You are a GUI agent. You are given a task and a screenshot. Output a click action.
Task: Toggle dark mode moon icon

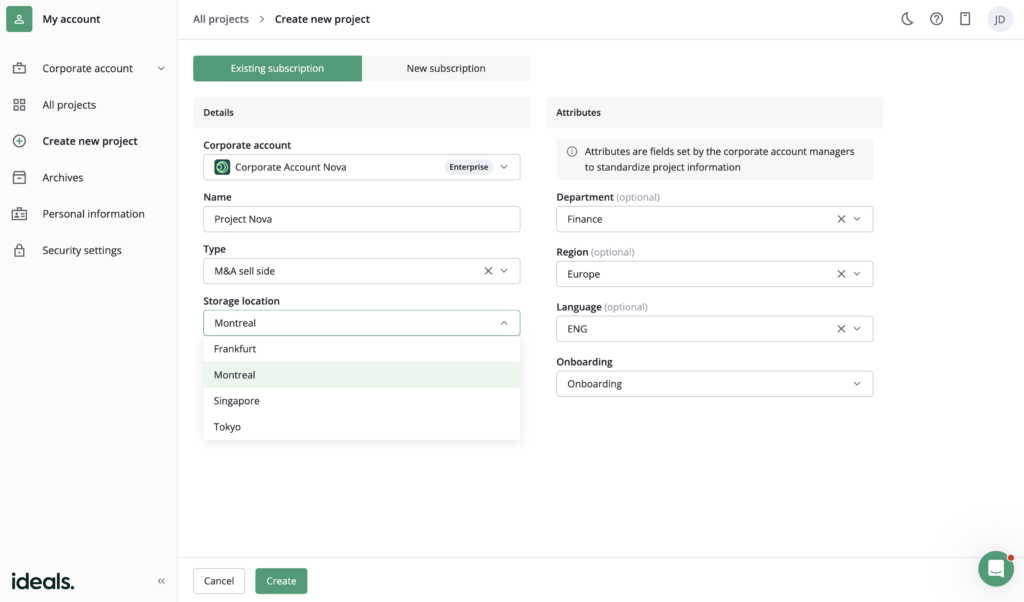click(907, 19)
